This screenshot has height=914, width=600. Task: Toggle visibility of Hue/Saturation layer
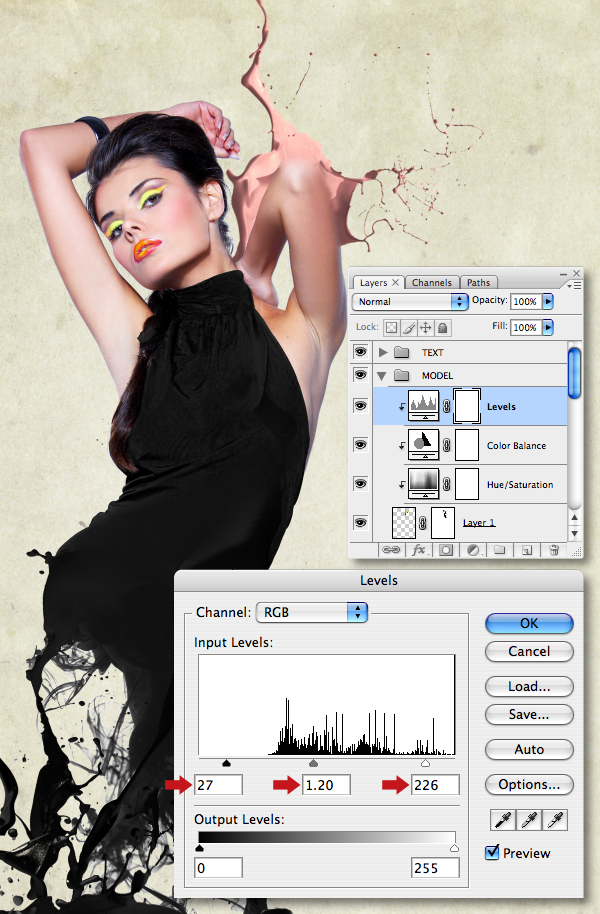coord(361,484)
